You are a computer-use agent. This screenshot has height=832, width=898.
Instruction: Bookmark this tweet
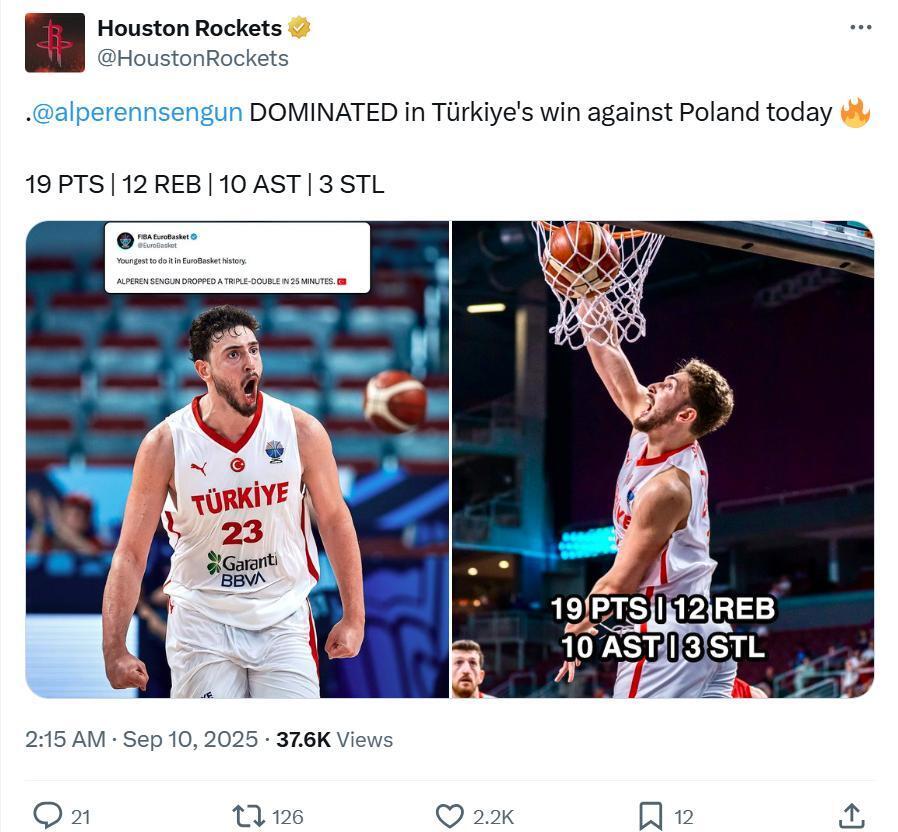651,816
